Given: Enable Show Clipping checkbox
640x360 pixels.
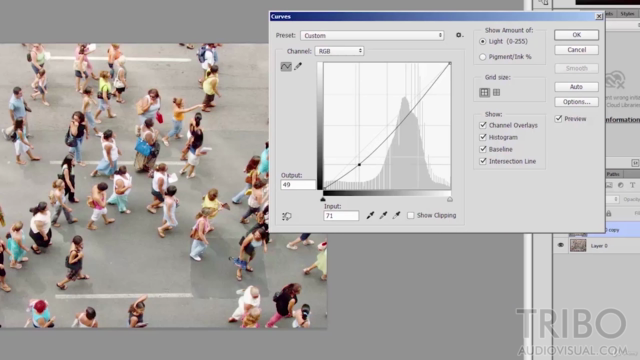Looking at the screenshot, I should pos(411,216).
